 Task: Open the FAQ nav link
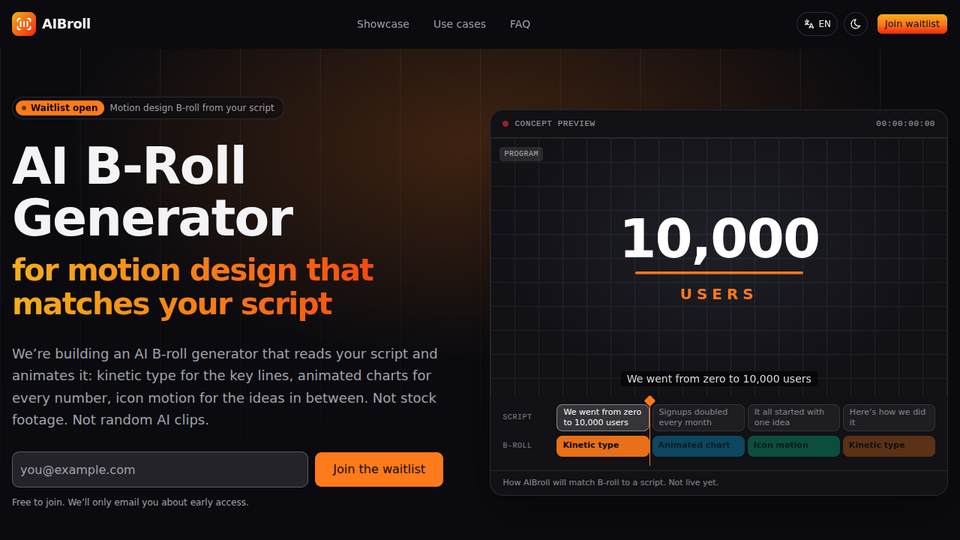520,24
